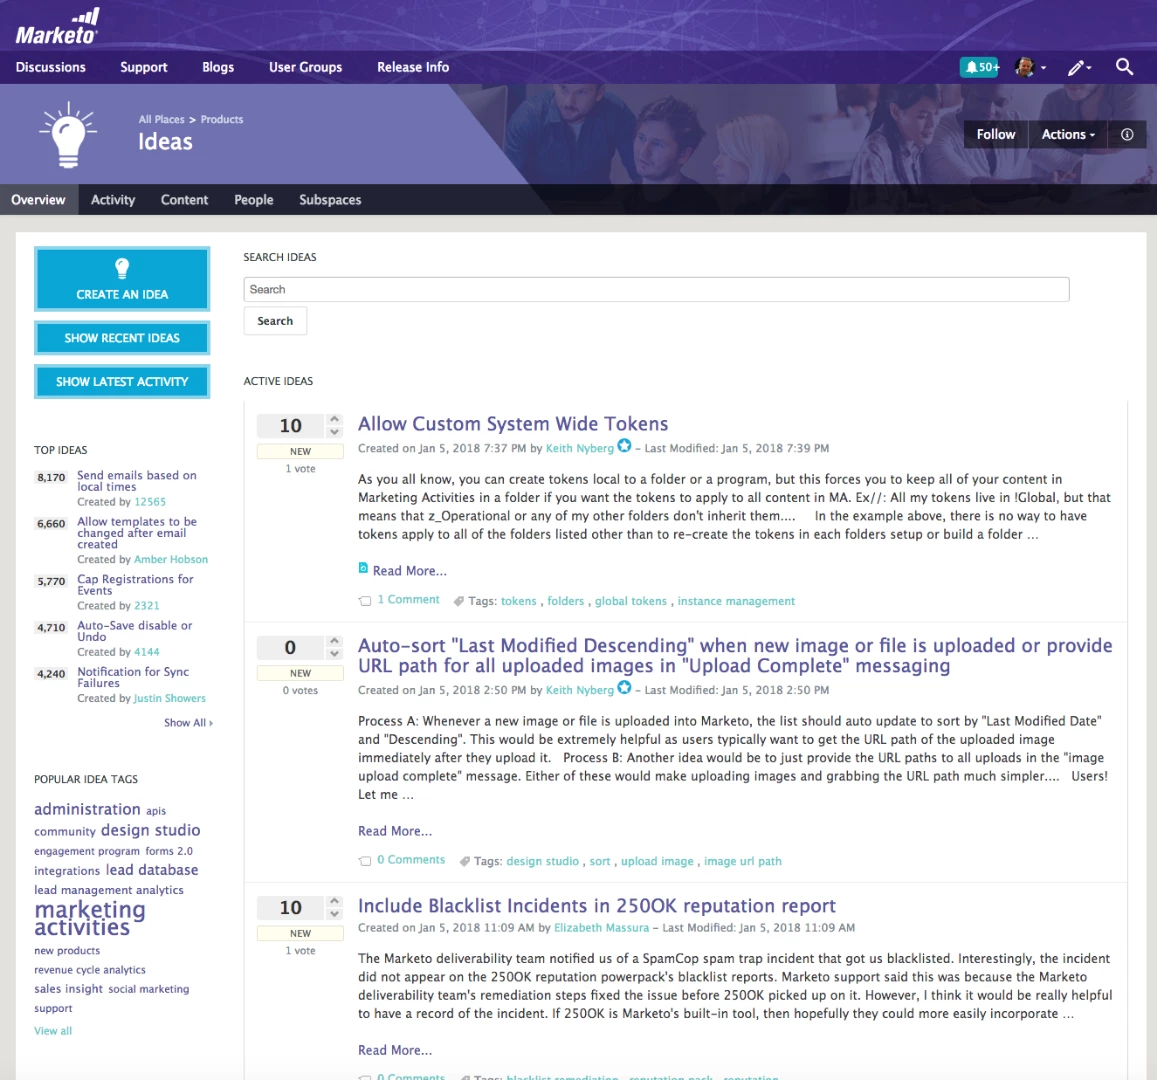The image size is (1157, 1080).
Task: Vote up the Include Blacklist Incidents idea
Action: [334, 901]
